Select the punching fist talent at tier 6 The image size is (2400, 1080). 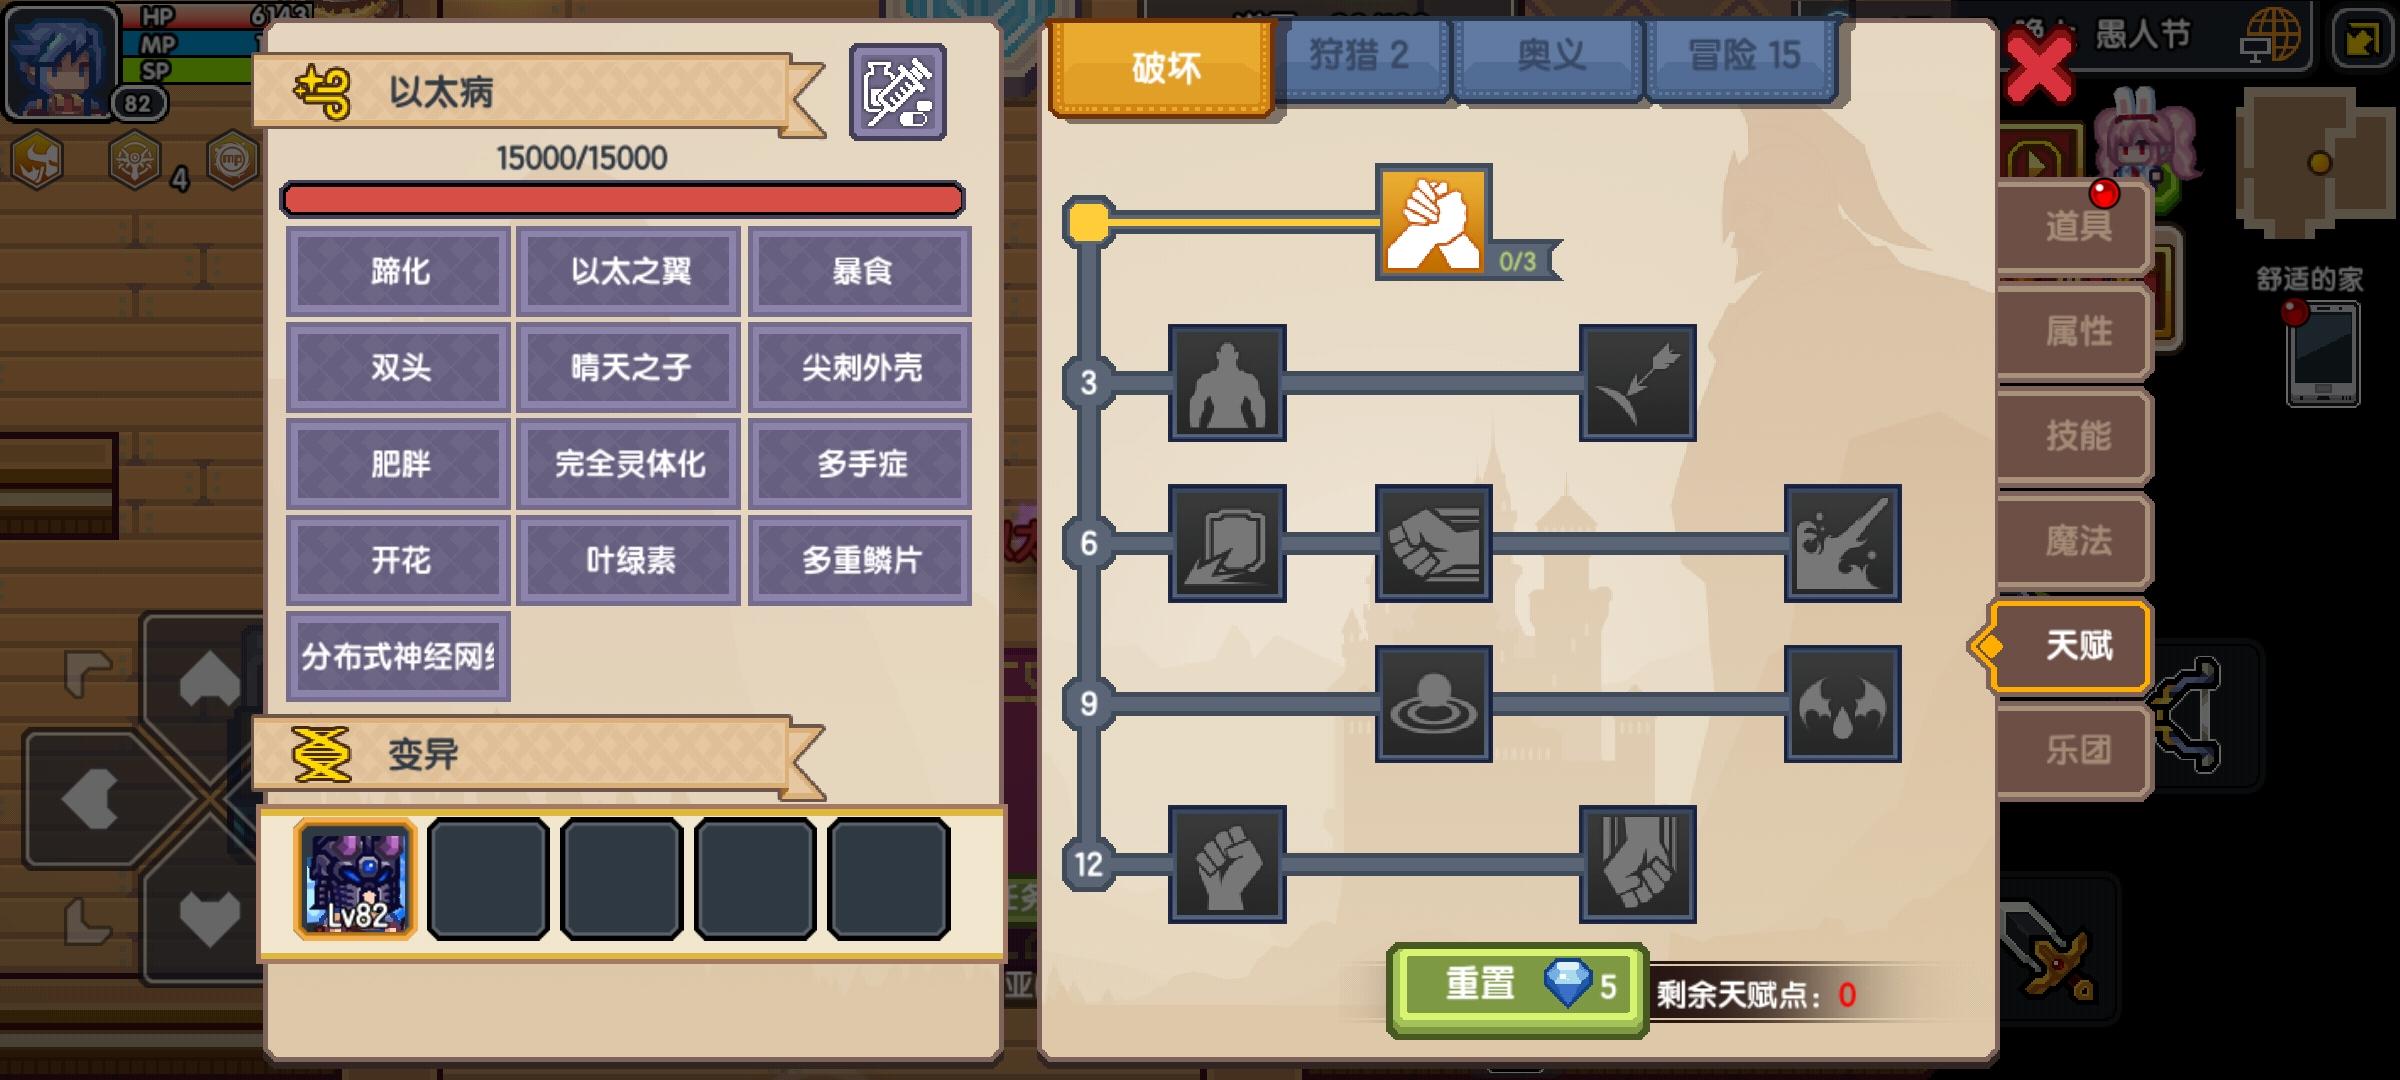pos(1433,543)
